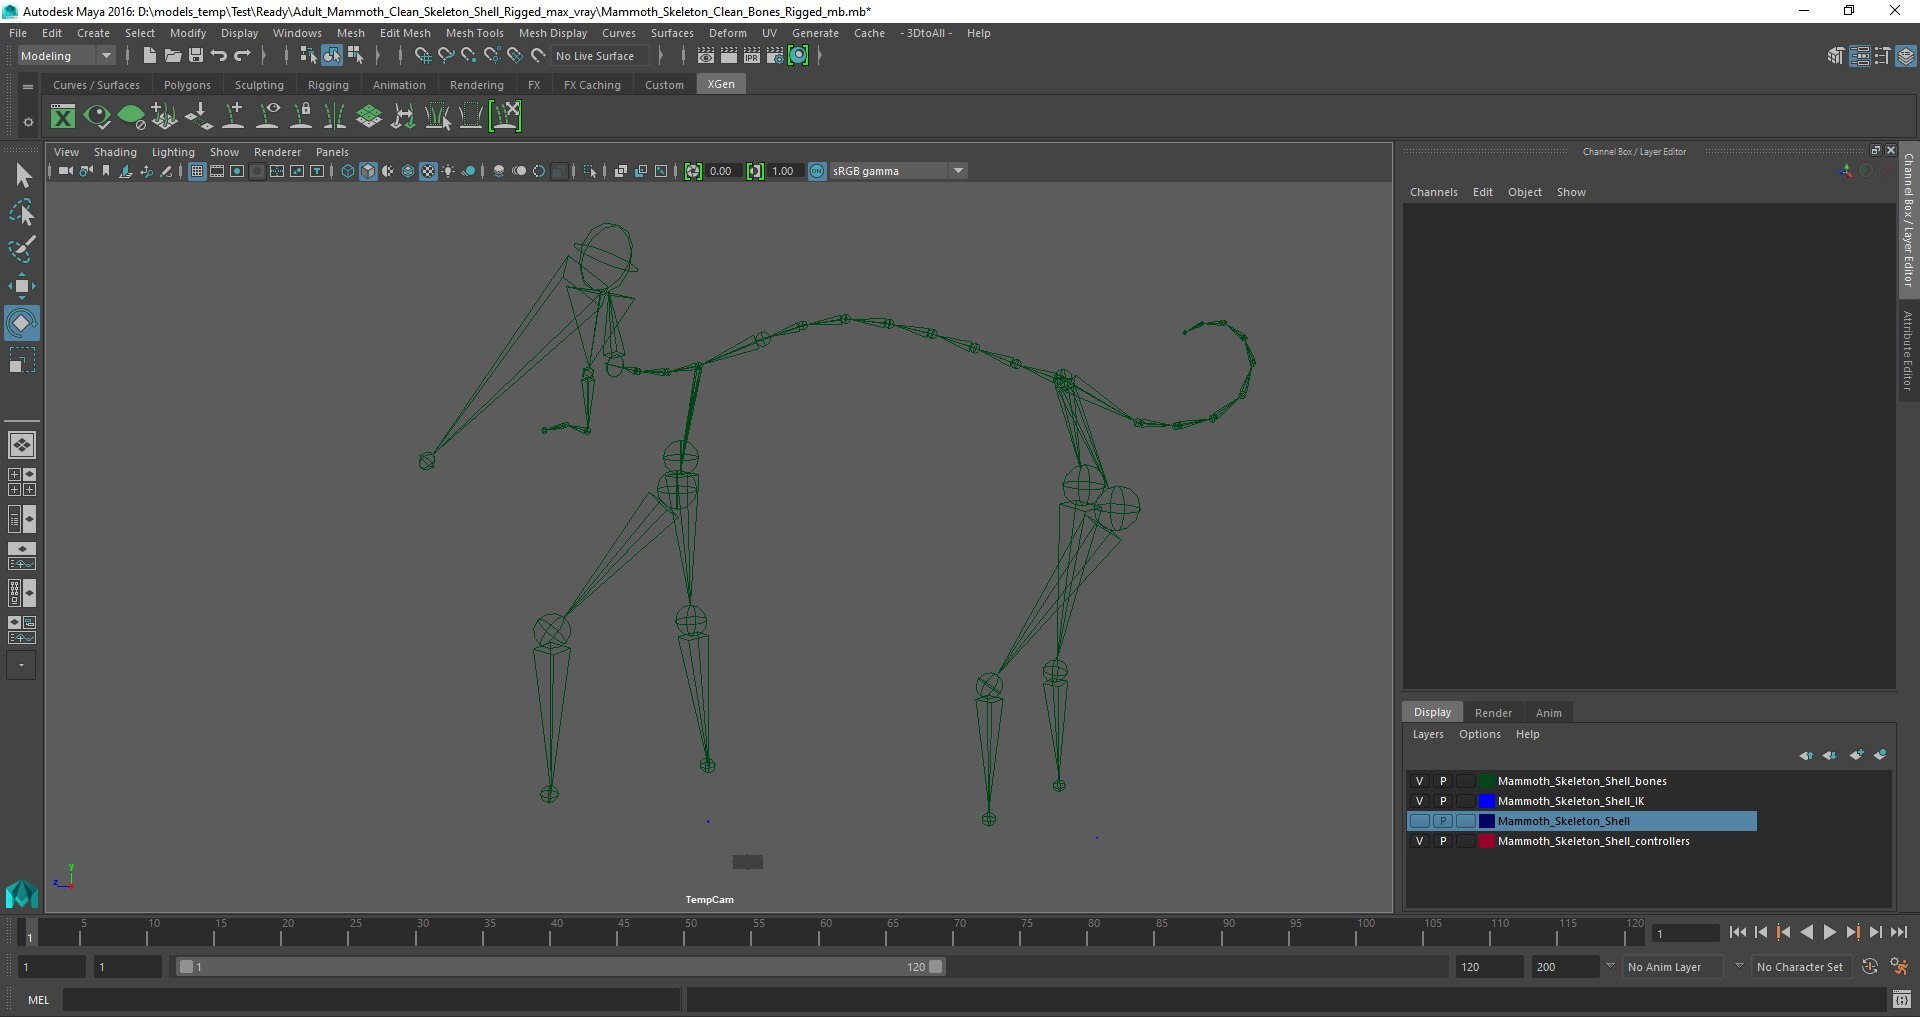Toggle visibility of Mammoth_Skeleton_Shell_controllers layer
The image size is (1920, 1017).
coord(1419,841)
